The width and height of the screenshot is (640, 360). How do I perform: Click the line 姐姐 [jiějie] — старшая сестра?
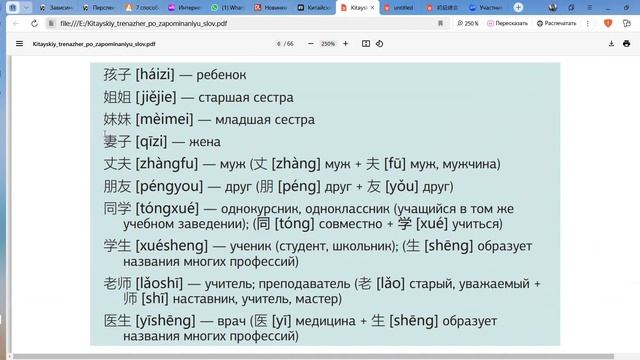(198, 97)
